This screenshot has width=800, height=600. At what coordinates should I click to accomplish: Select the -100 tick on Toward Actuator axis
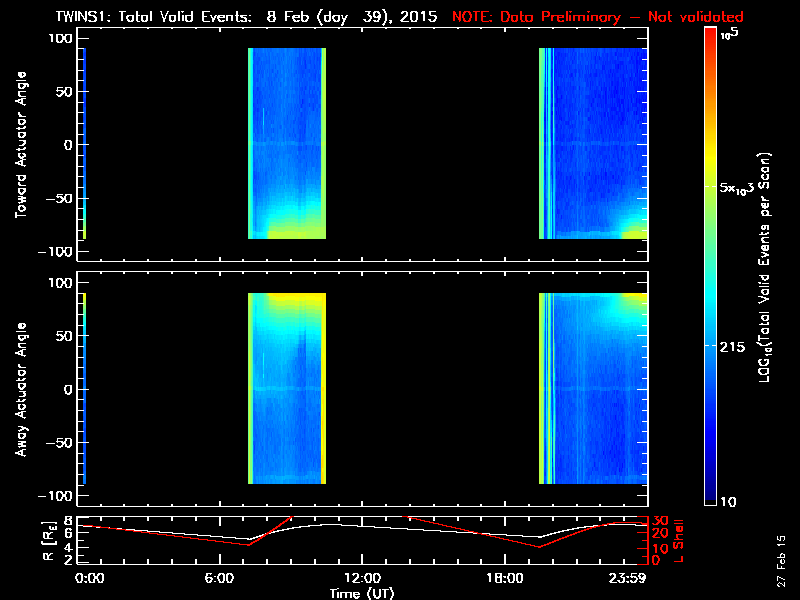[x=56, y=252]
